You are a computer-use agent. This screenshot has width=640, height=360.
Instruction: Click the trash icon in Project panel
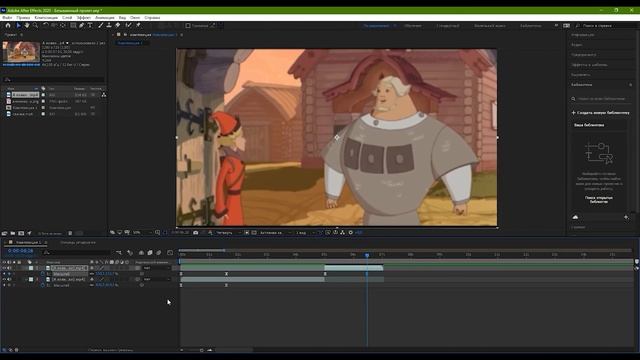pos(70,233)
